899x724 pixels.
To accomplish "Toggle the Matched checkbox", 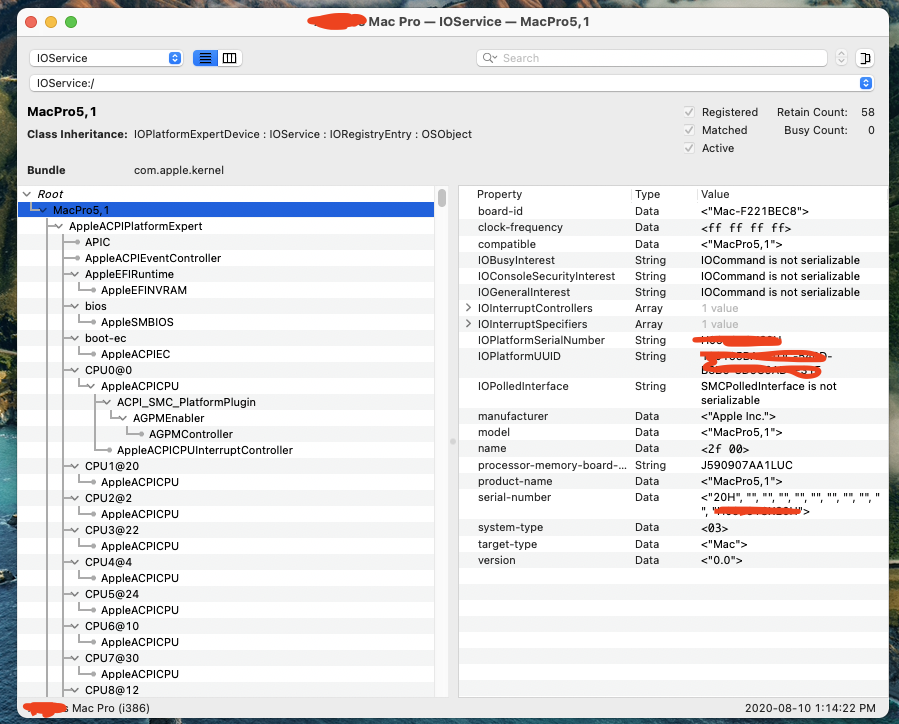I will 689,130.
